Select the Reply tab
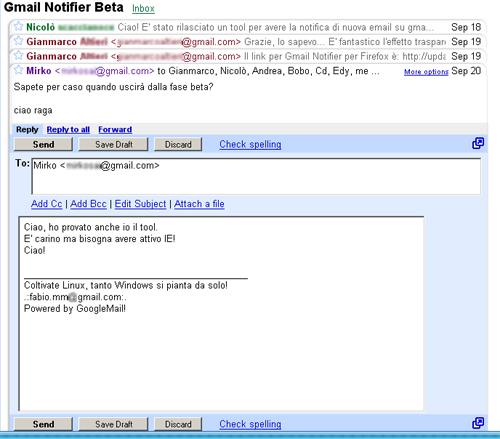500x439 pixels. tap(27, 130)
